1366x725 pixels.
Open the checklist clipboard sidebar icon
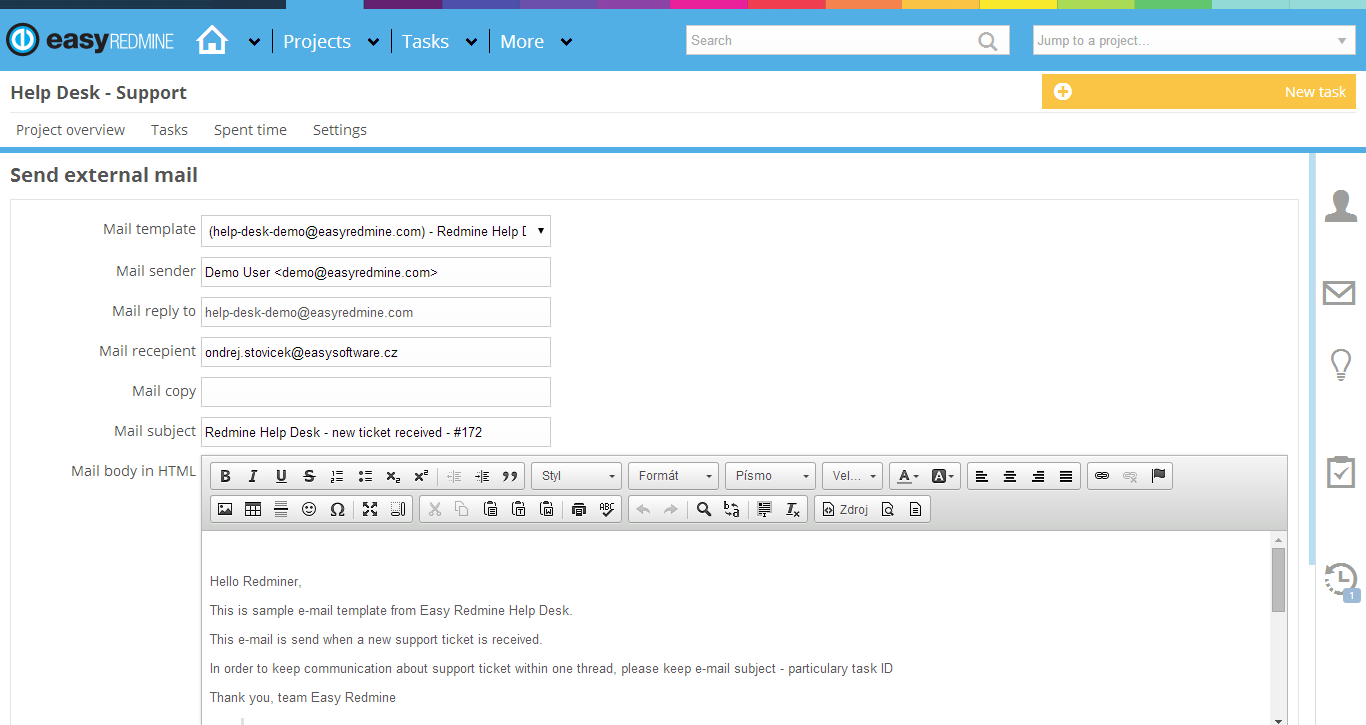[1340, 472]
